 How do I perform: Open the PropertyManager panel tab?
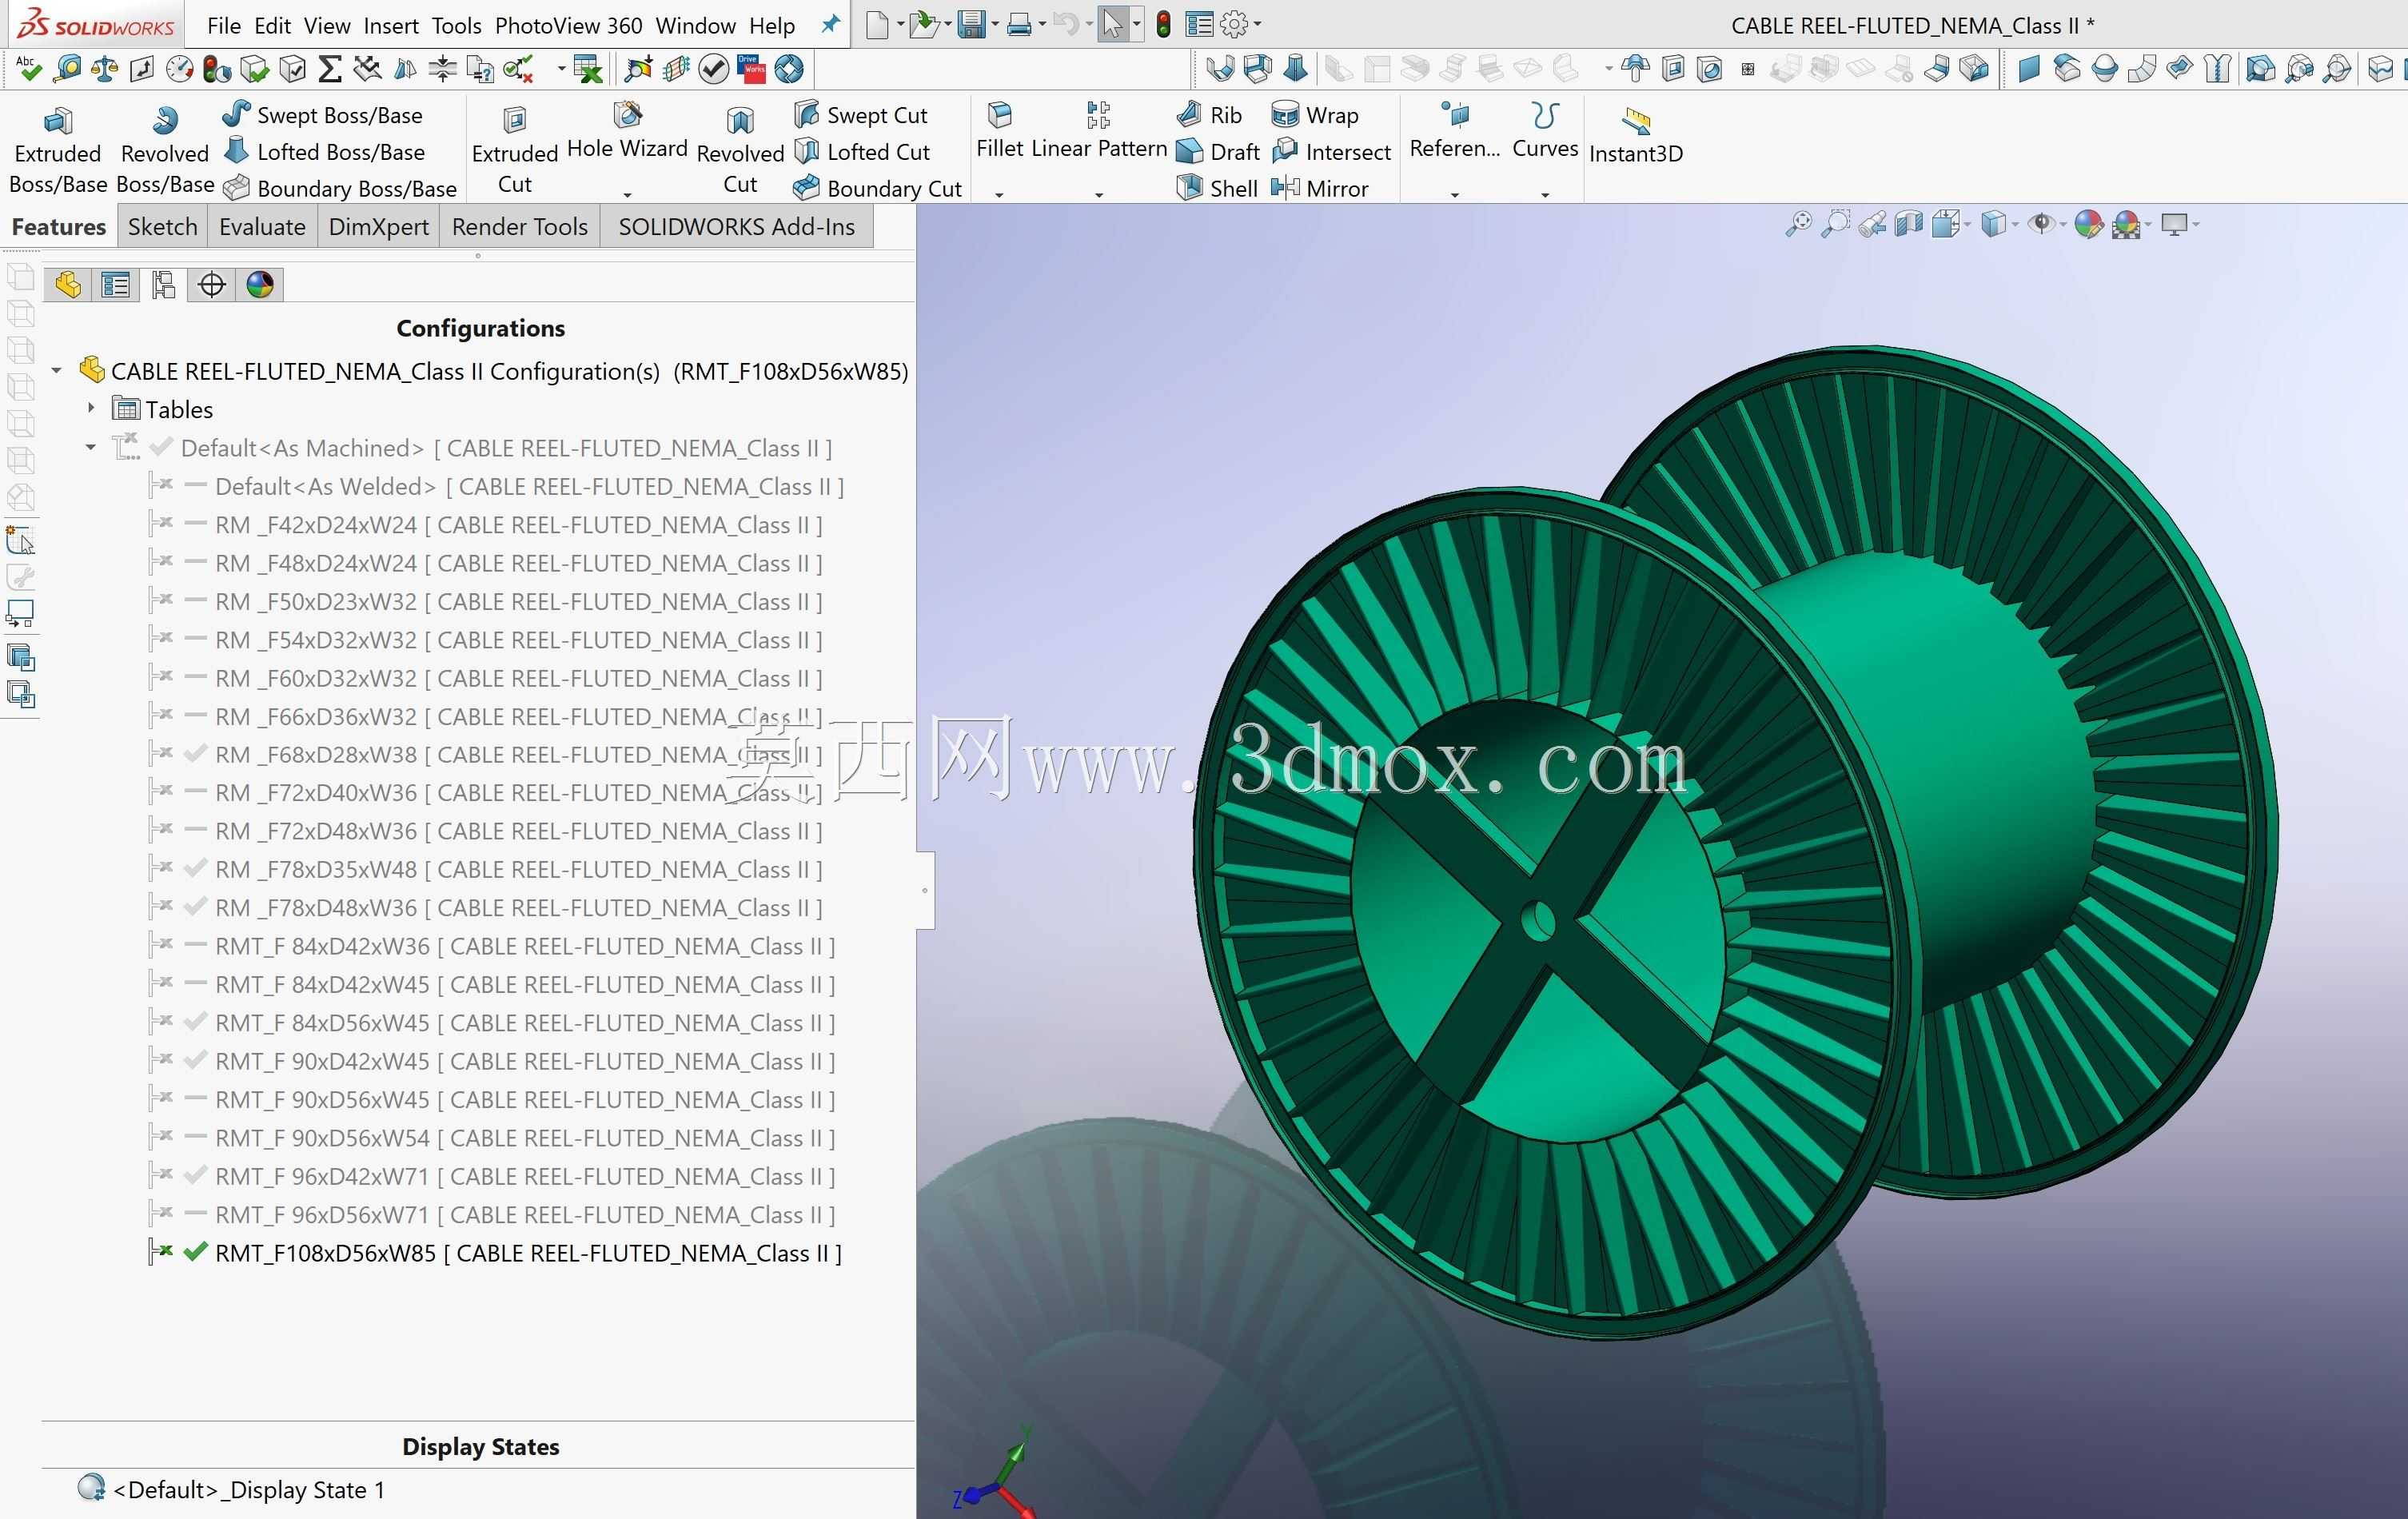pyautogui.click(x=116, y=285)
